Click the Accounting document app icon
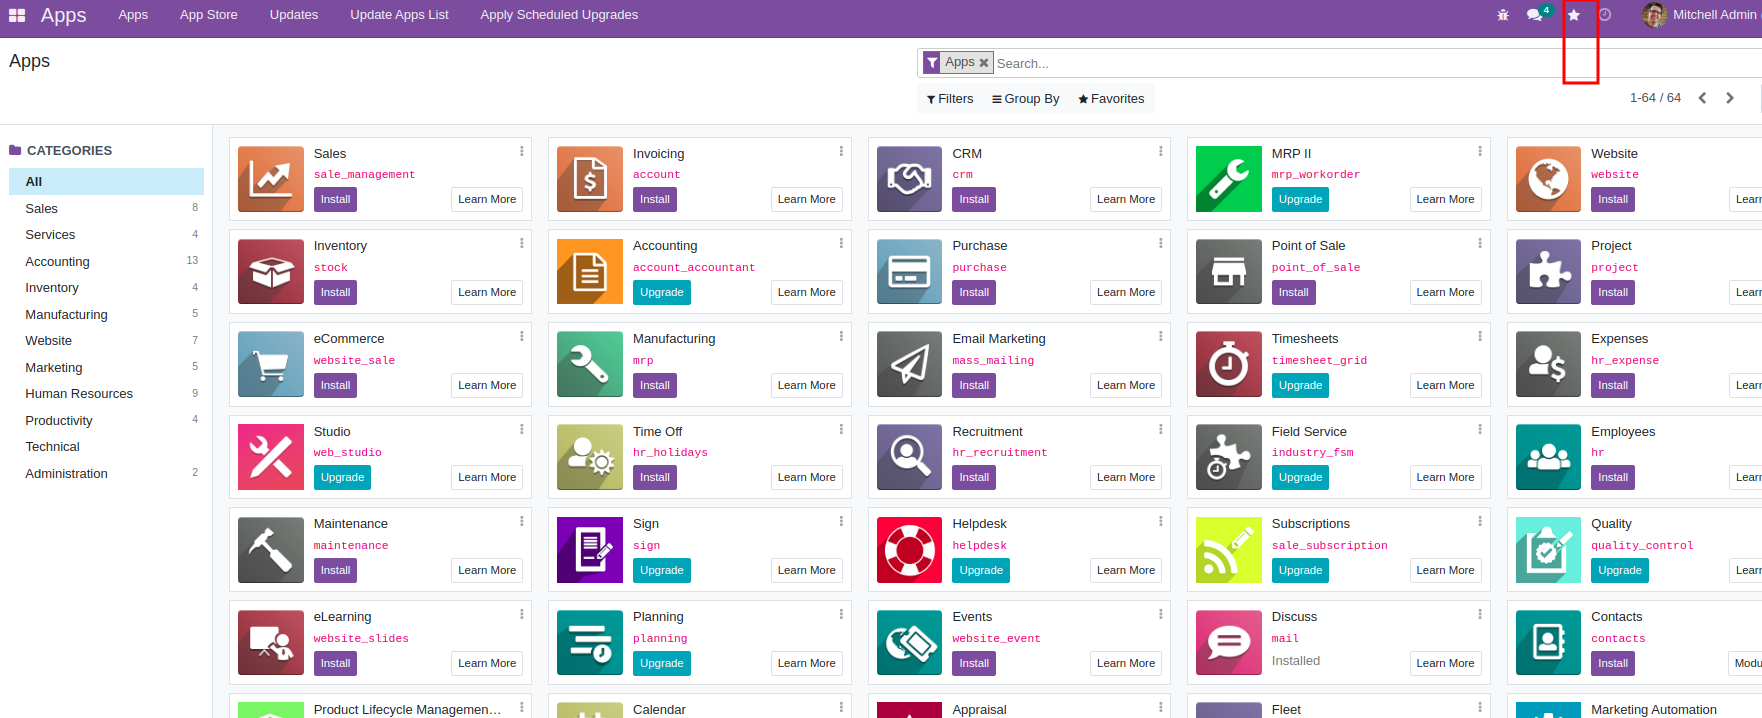The width and height of the screenshot is (1762, 718). point(590,272)
